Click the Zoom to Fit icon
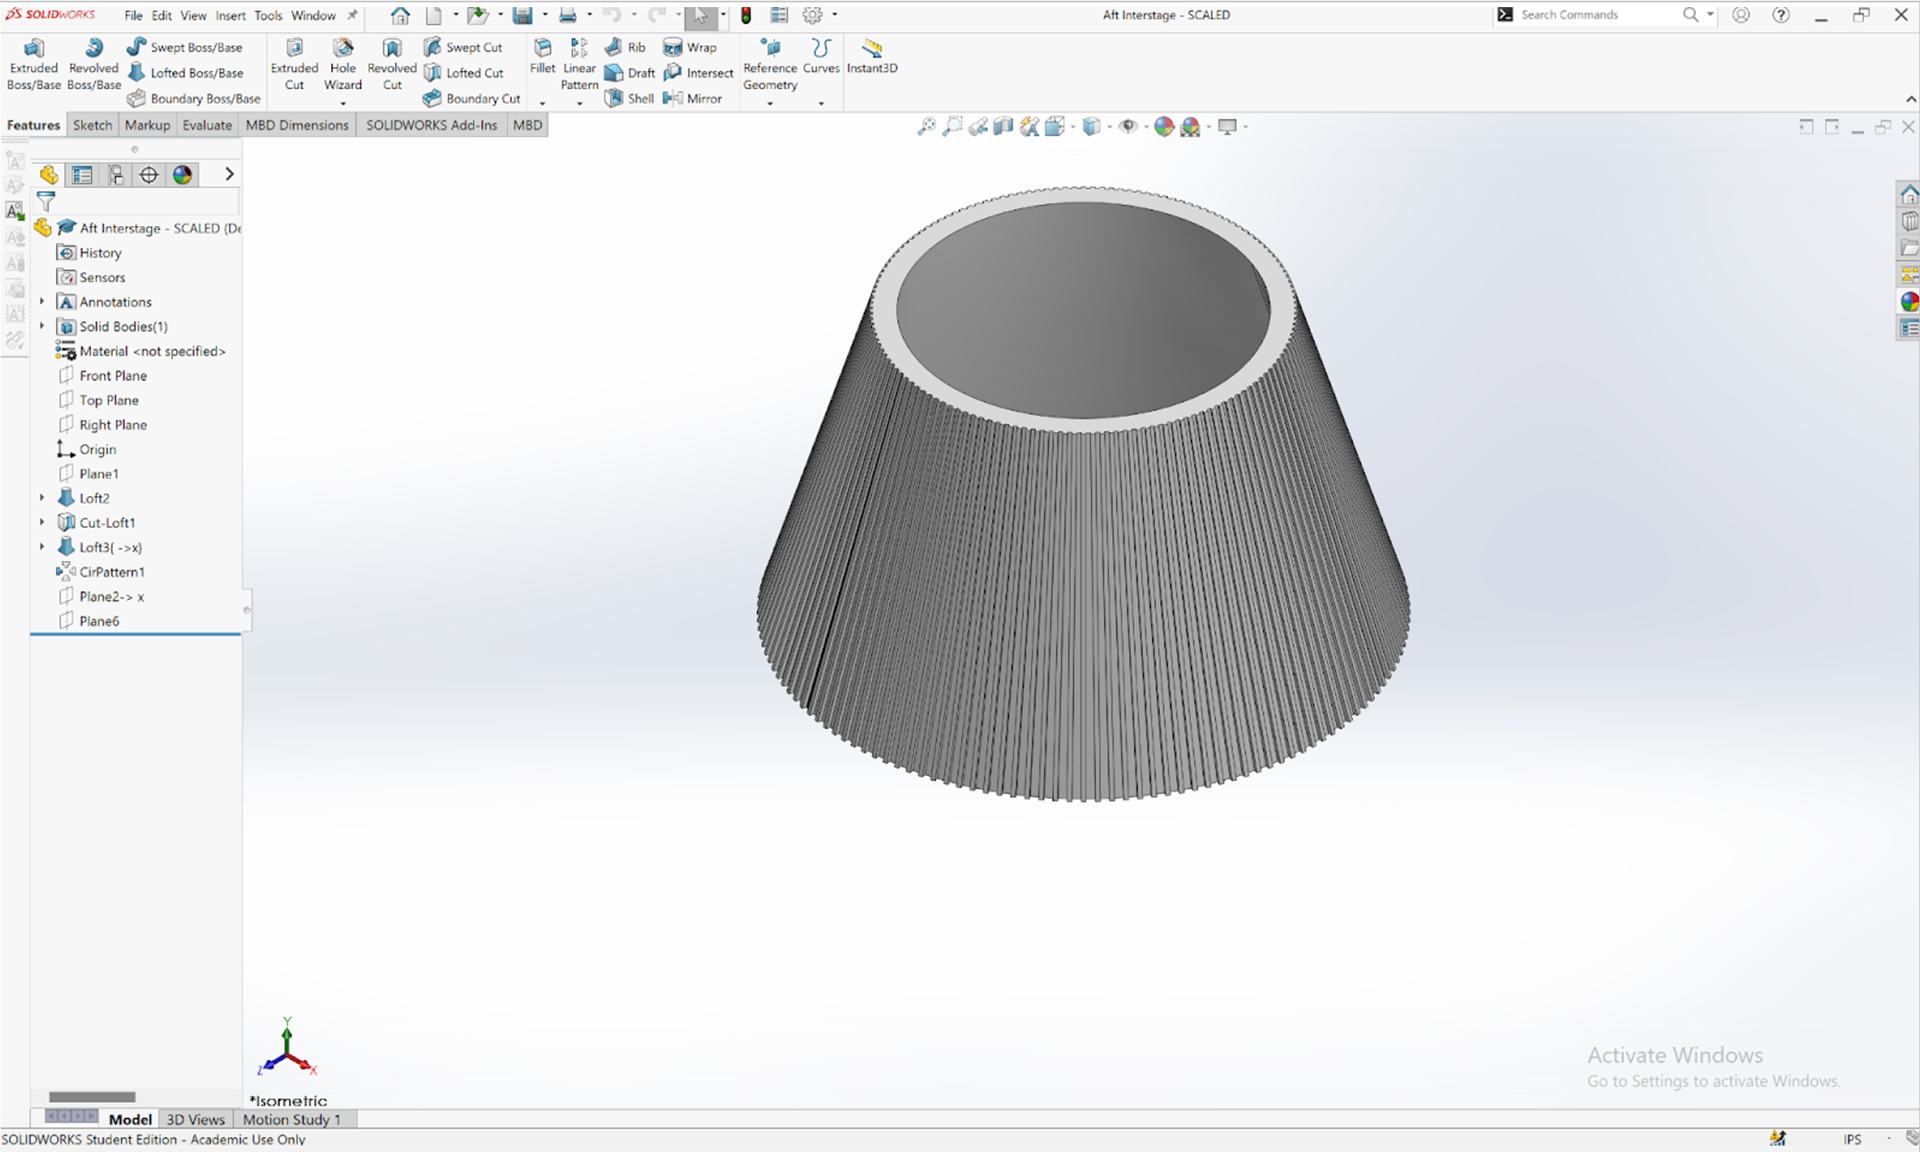This screenshot has height=1152, width=1920. [926, 126]
